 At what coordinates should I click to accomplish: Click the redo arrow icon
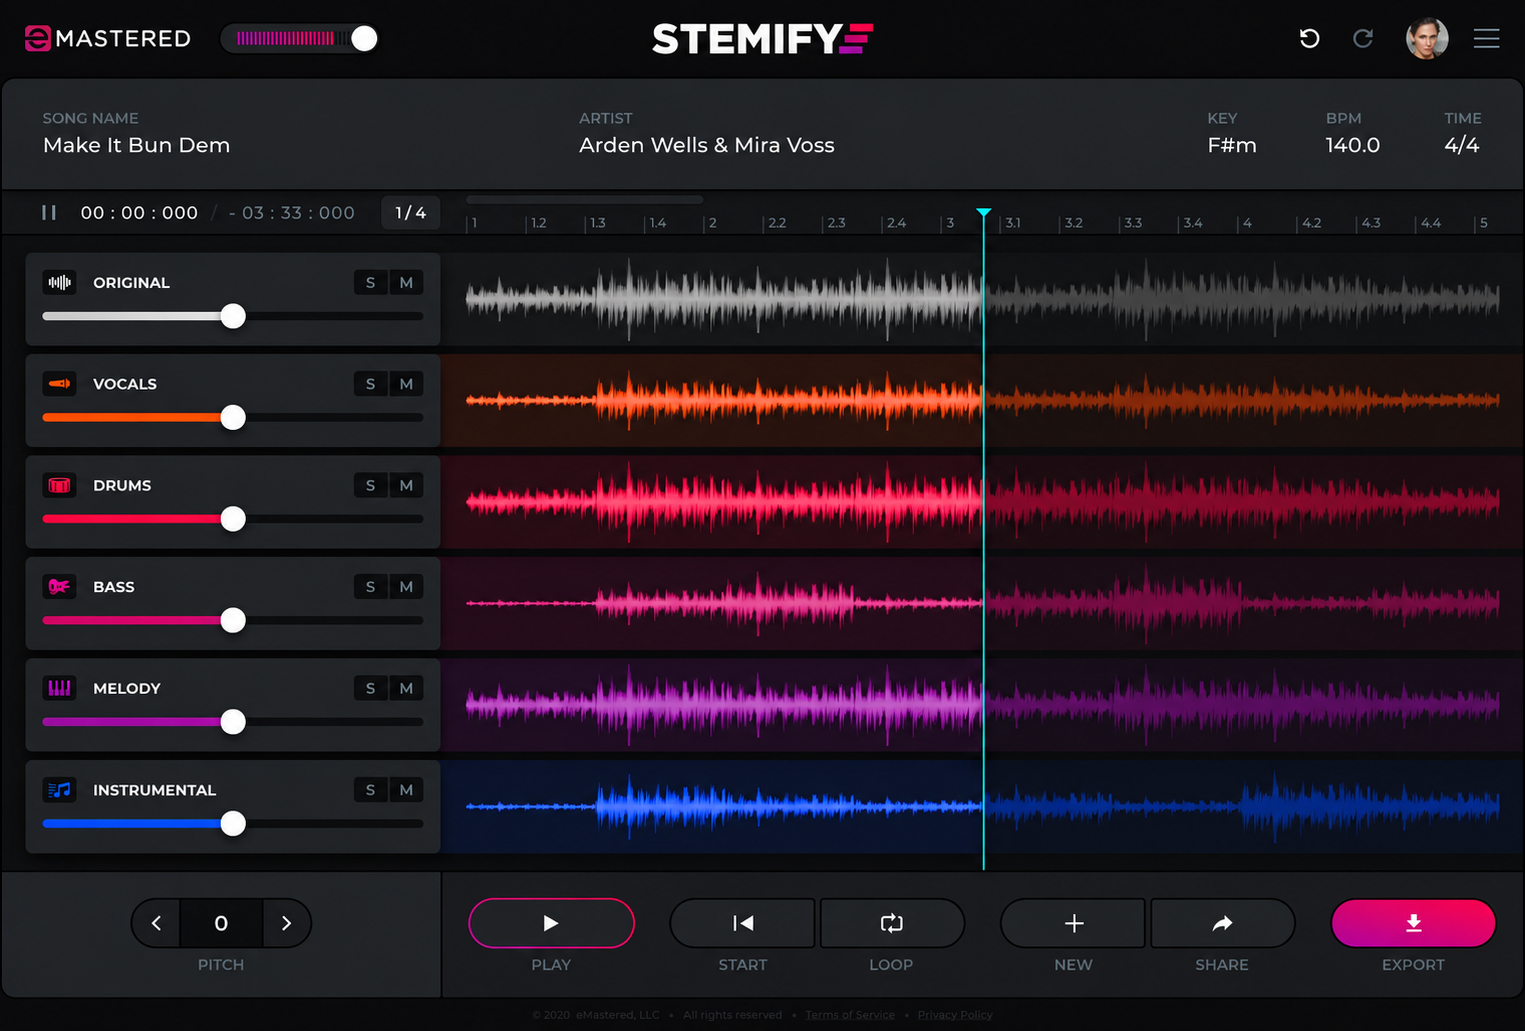point(1363,39)
